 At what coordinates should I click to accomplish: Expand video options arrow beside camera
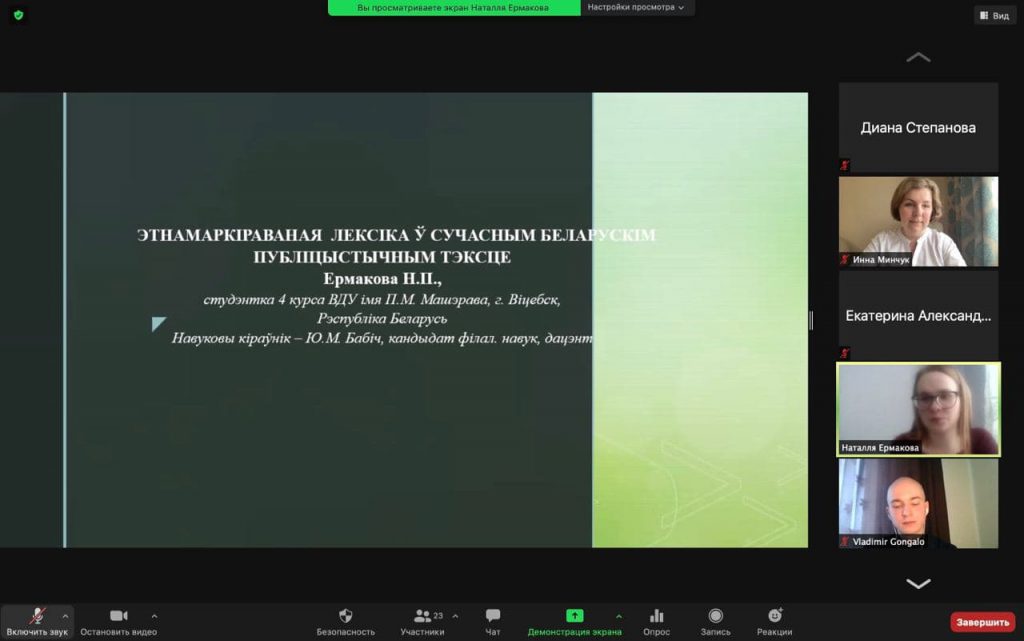click(x=154, y=616)
